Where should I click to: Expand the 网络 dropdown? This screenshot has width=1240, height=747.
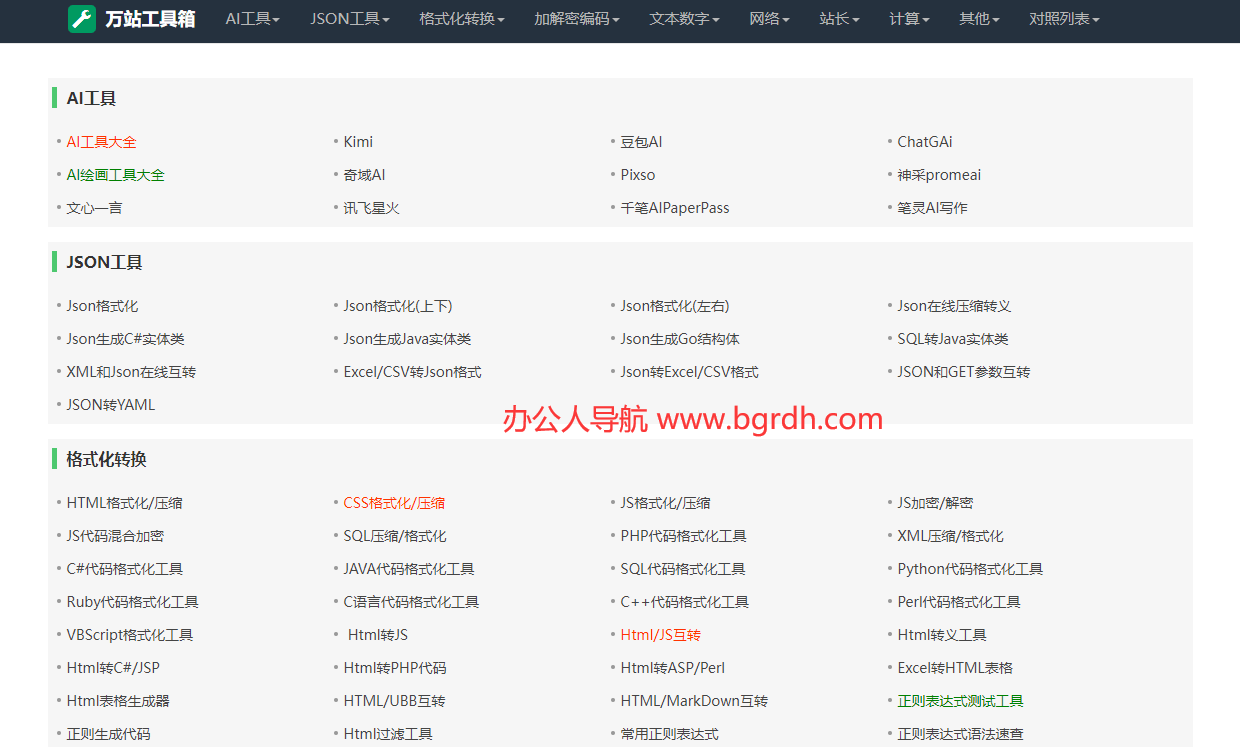[769, 19]
